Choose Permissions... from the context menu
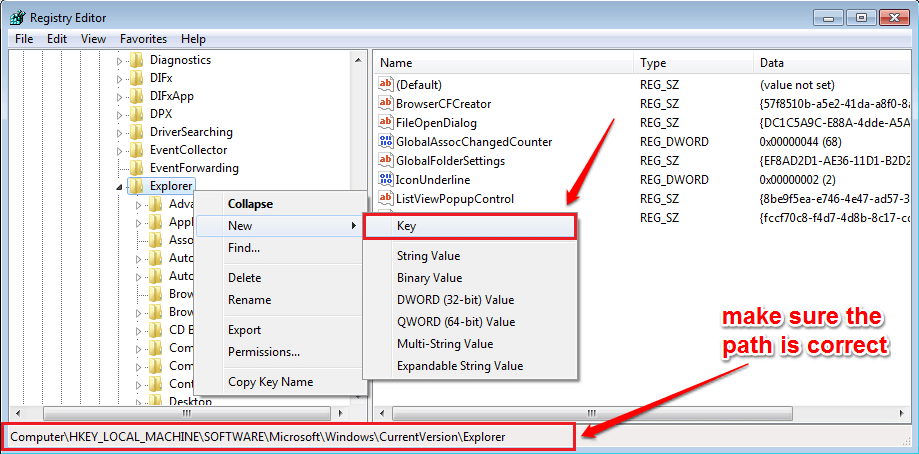Viewport: 919px width, 454px height. pos(279,351)
